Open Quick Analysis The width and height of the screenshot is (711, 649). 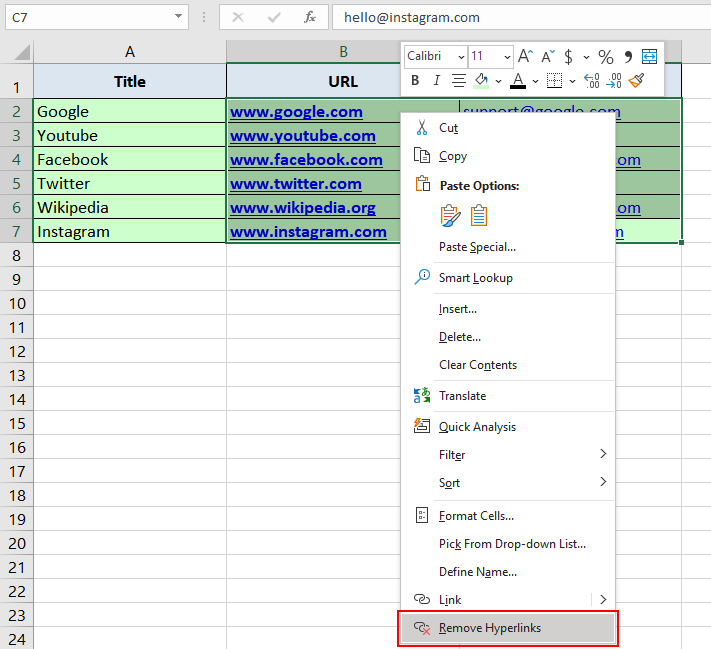tap(508, 427)
